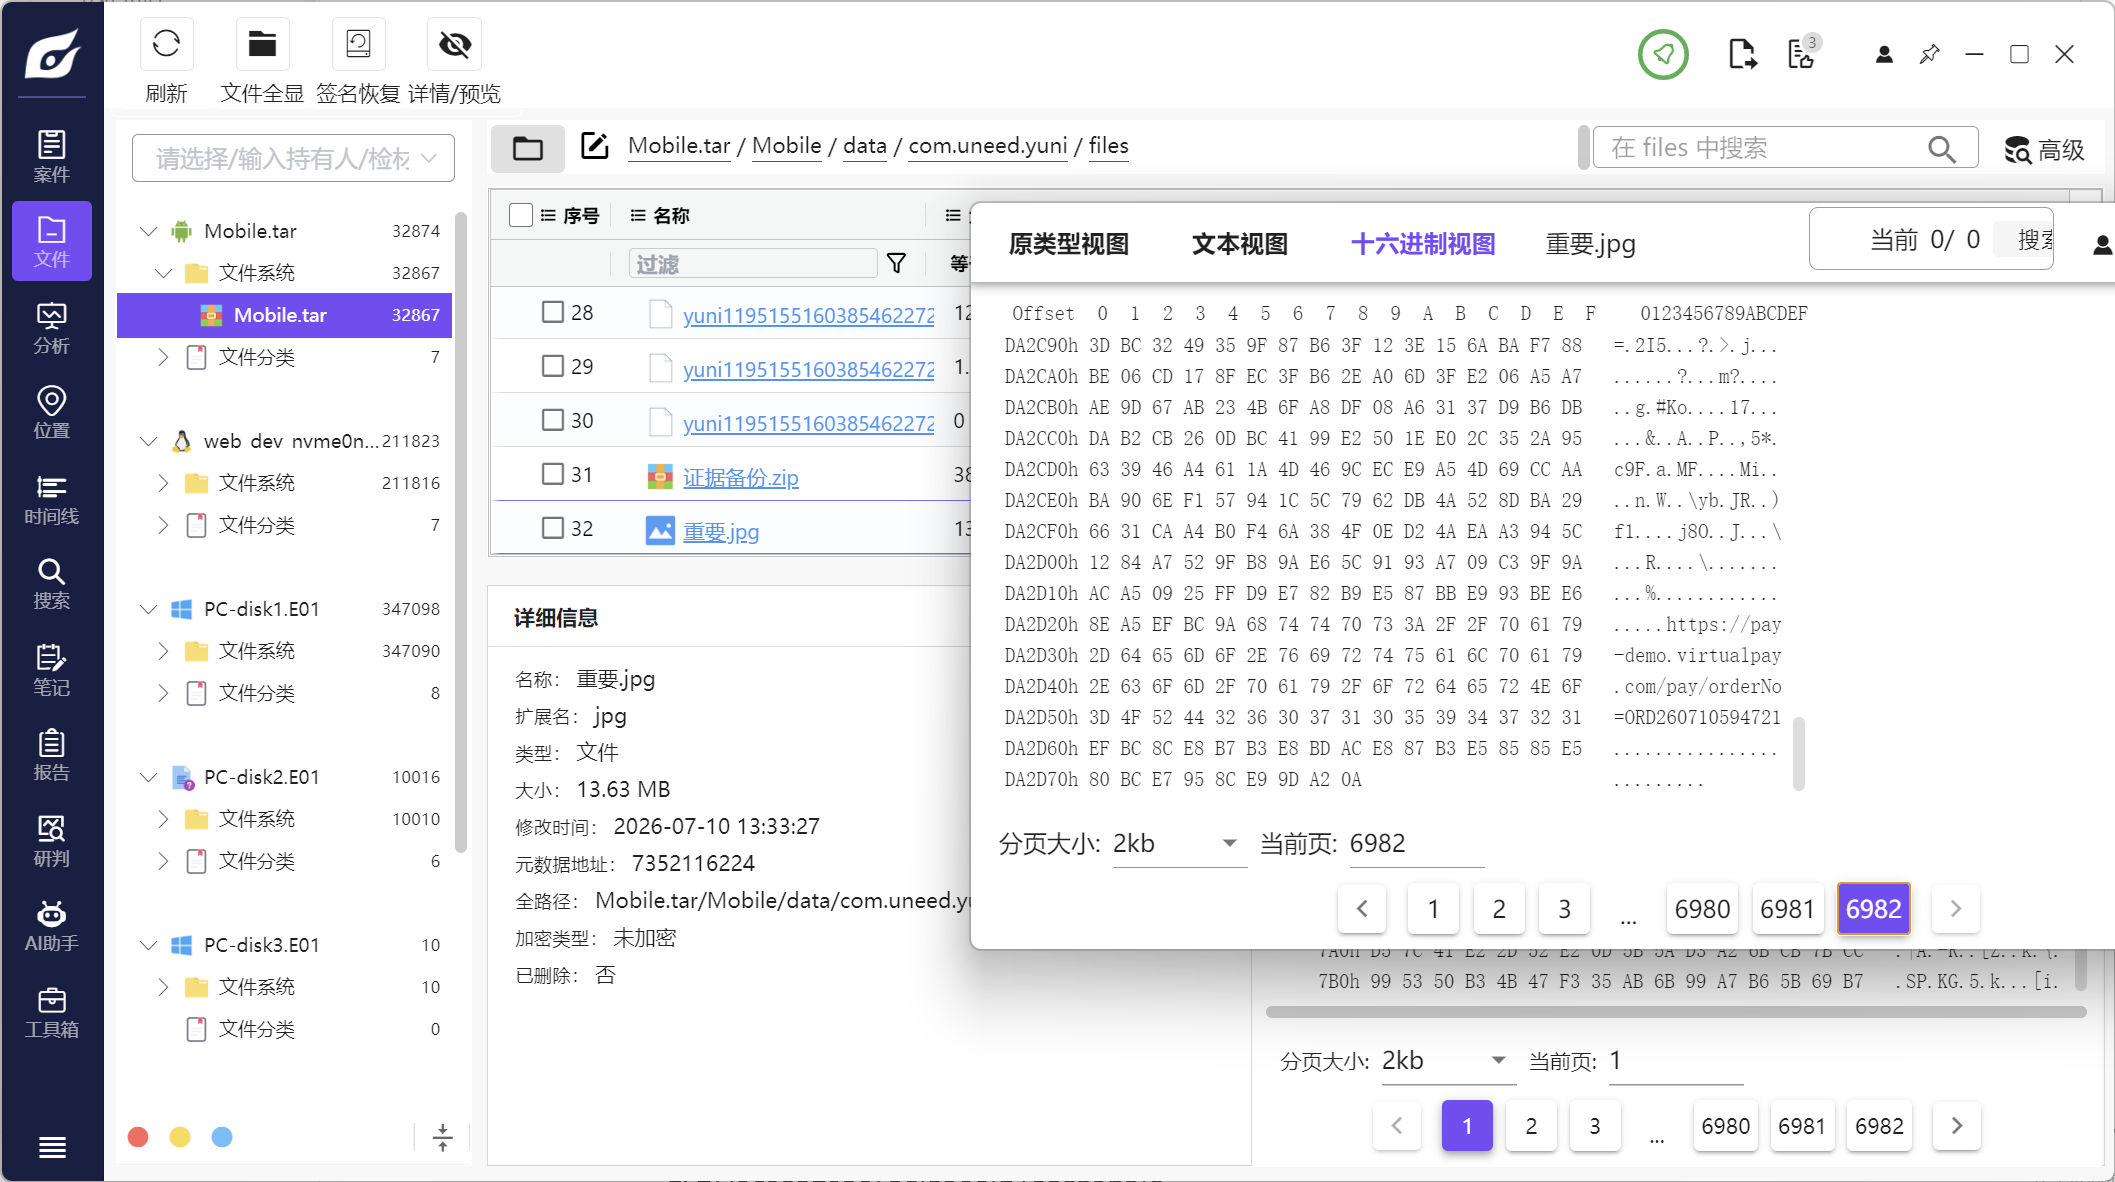Click the red color dot

138,1137
